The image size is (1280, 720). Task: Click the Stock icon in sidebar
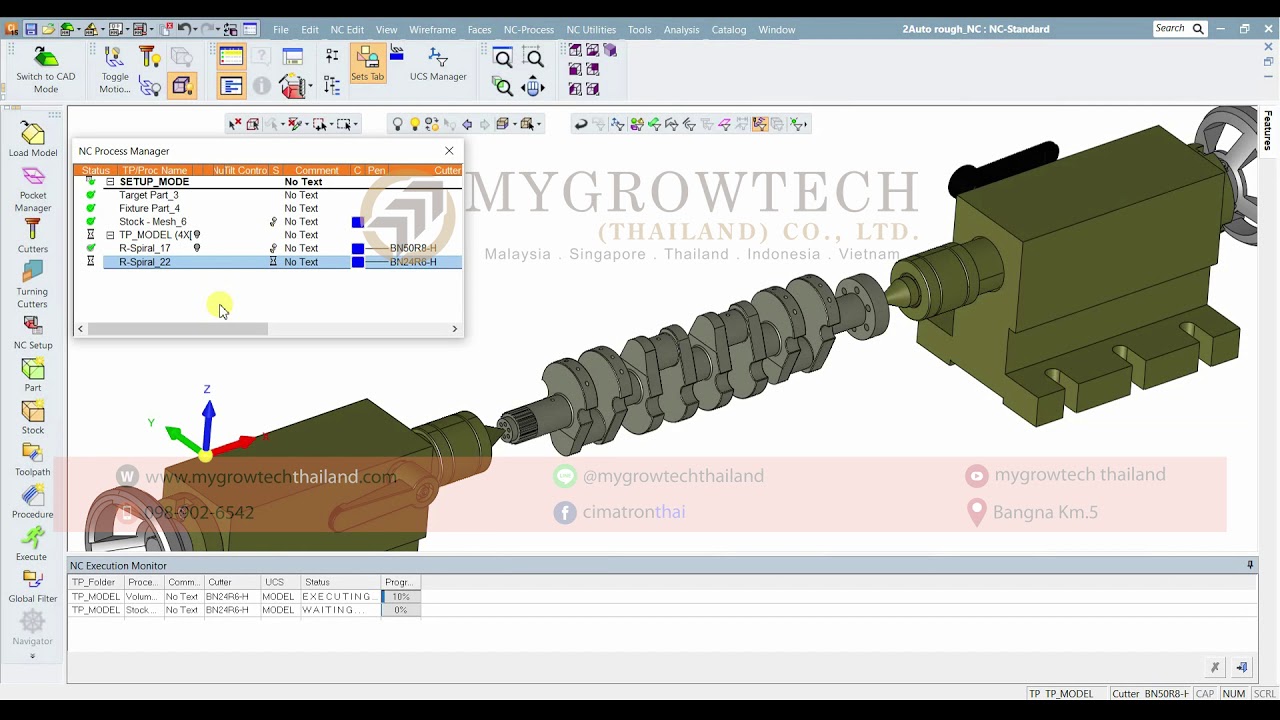(x=33, y=418)
